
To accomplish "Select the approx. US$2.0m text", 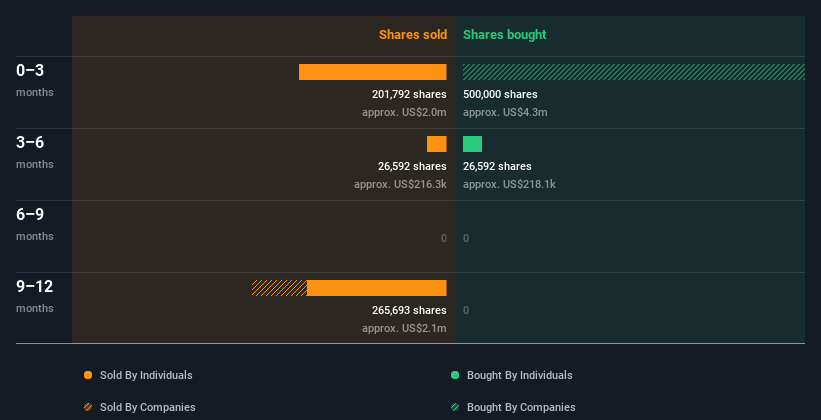I will tap(404, 112).
